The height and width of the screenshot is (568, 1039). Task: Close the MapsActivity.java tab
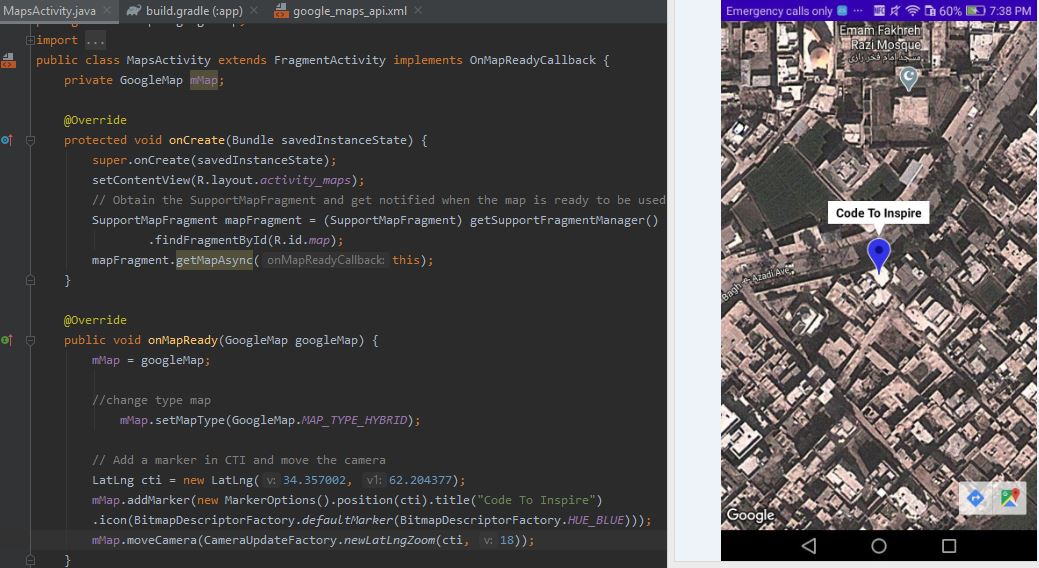pos(107,11)
